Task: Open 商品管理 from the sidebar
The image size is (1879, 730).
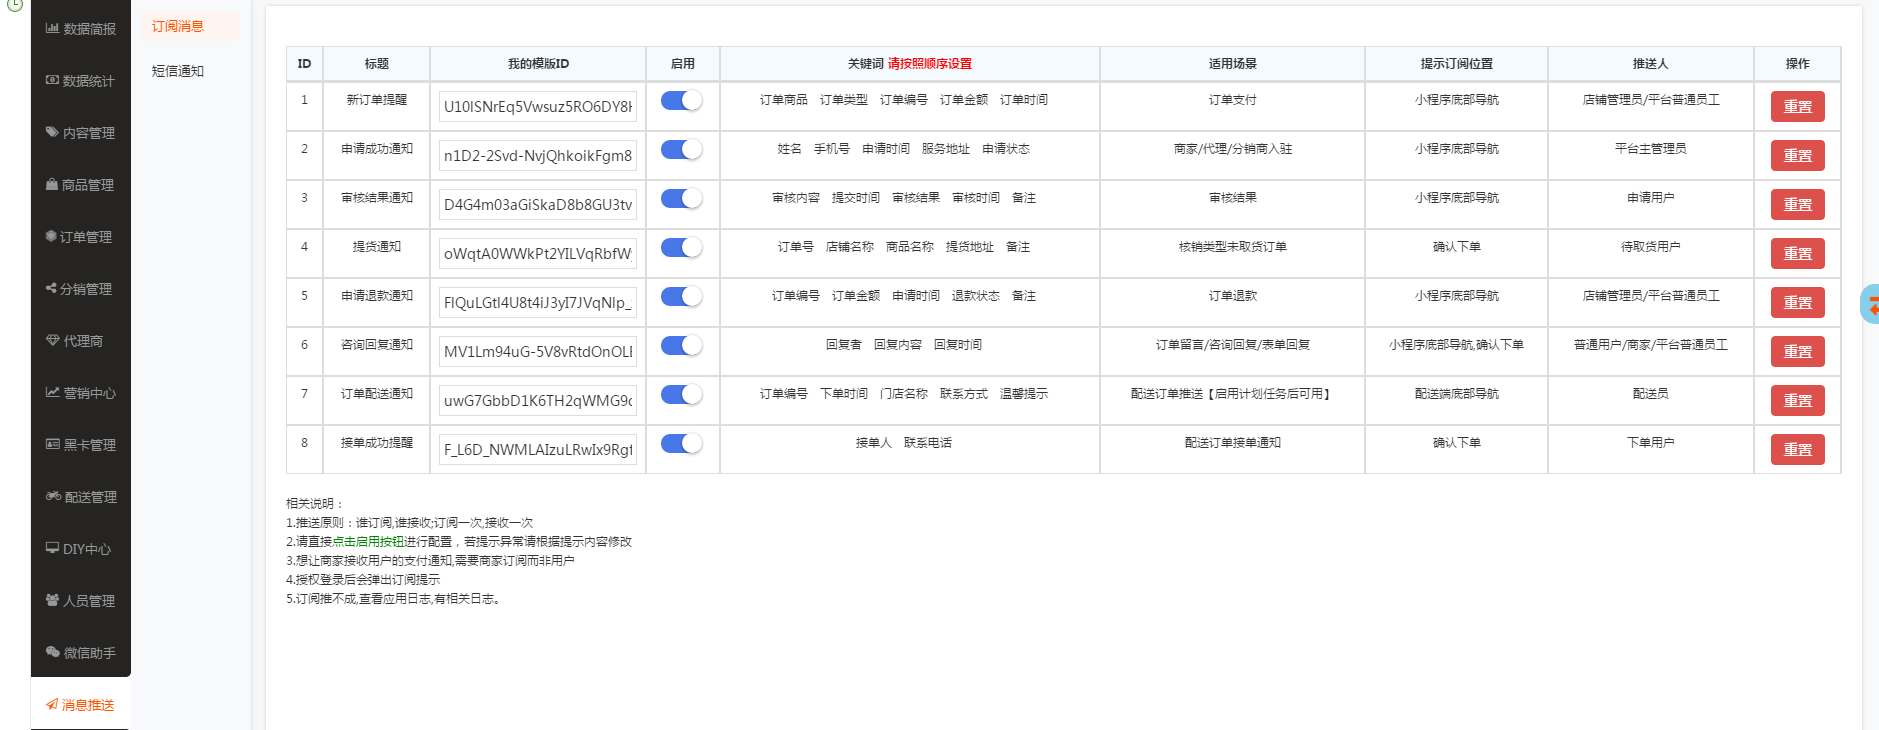Action: tap(81, 185)
